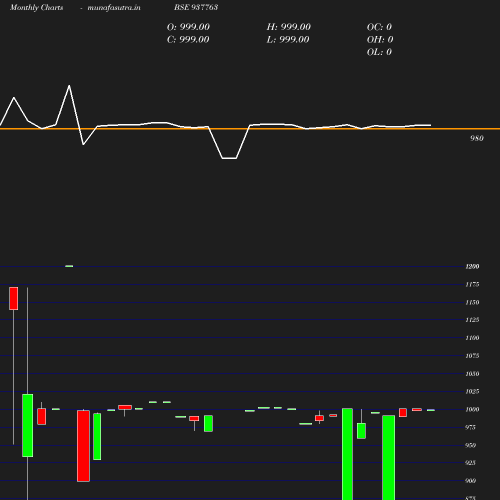
Task: Click the 1075 price axis label
Action: coord(472,356)
